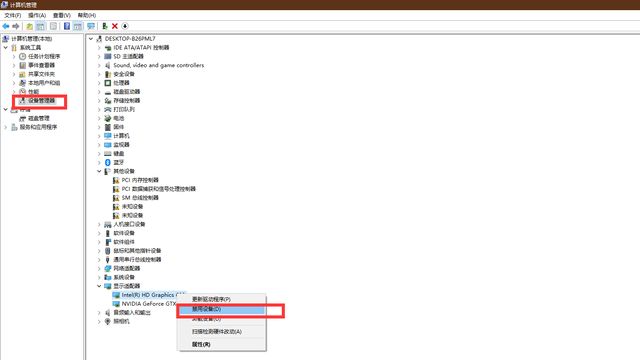The height and width of the screenshot is (360, 640).
Task: Click the Forward arrow in the toolbar
Action: 16,26
